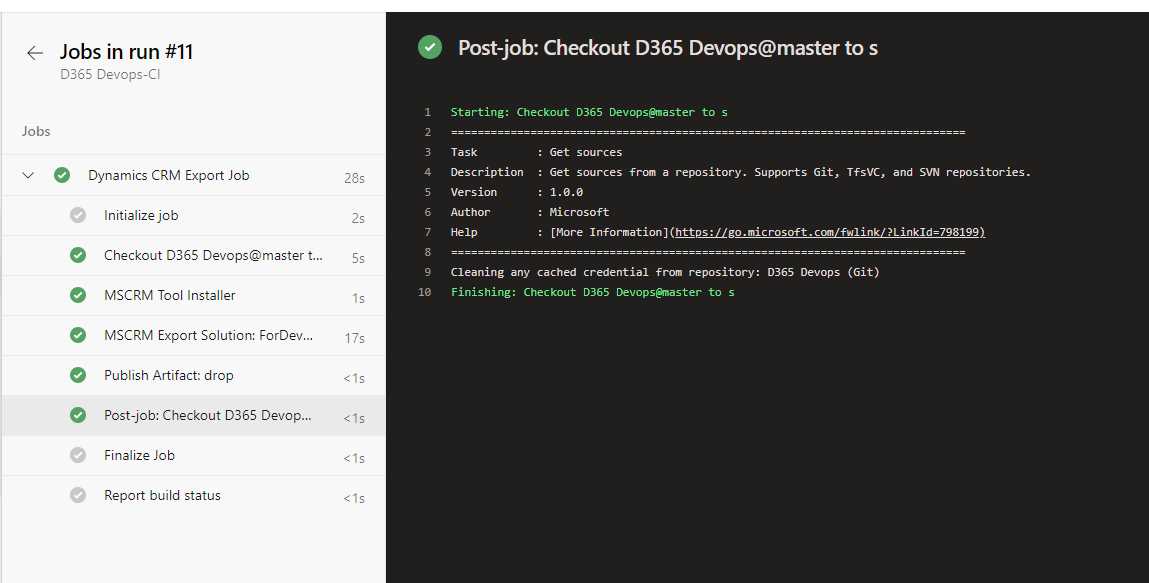The height and width of the screenshot is (583, 1149).
Task: Click the 2s duration of Initialize job
Action: click(358, 218)
